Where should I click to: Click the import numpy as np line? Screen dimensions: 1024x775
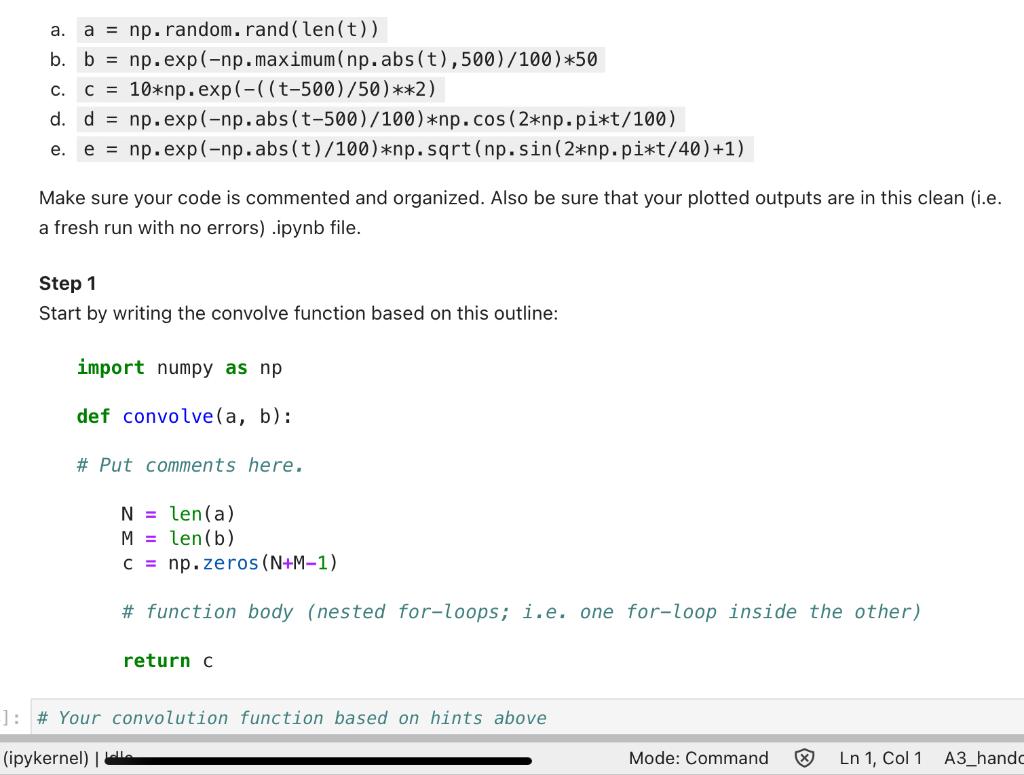tap(178, 367)
